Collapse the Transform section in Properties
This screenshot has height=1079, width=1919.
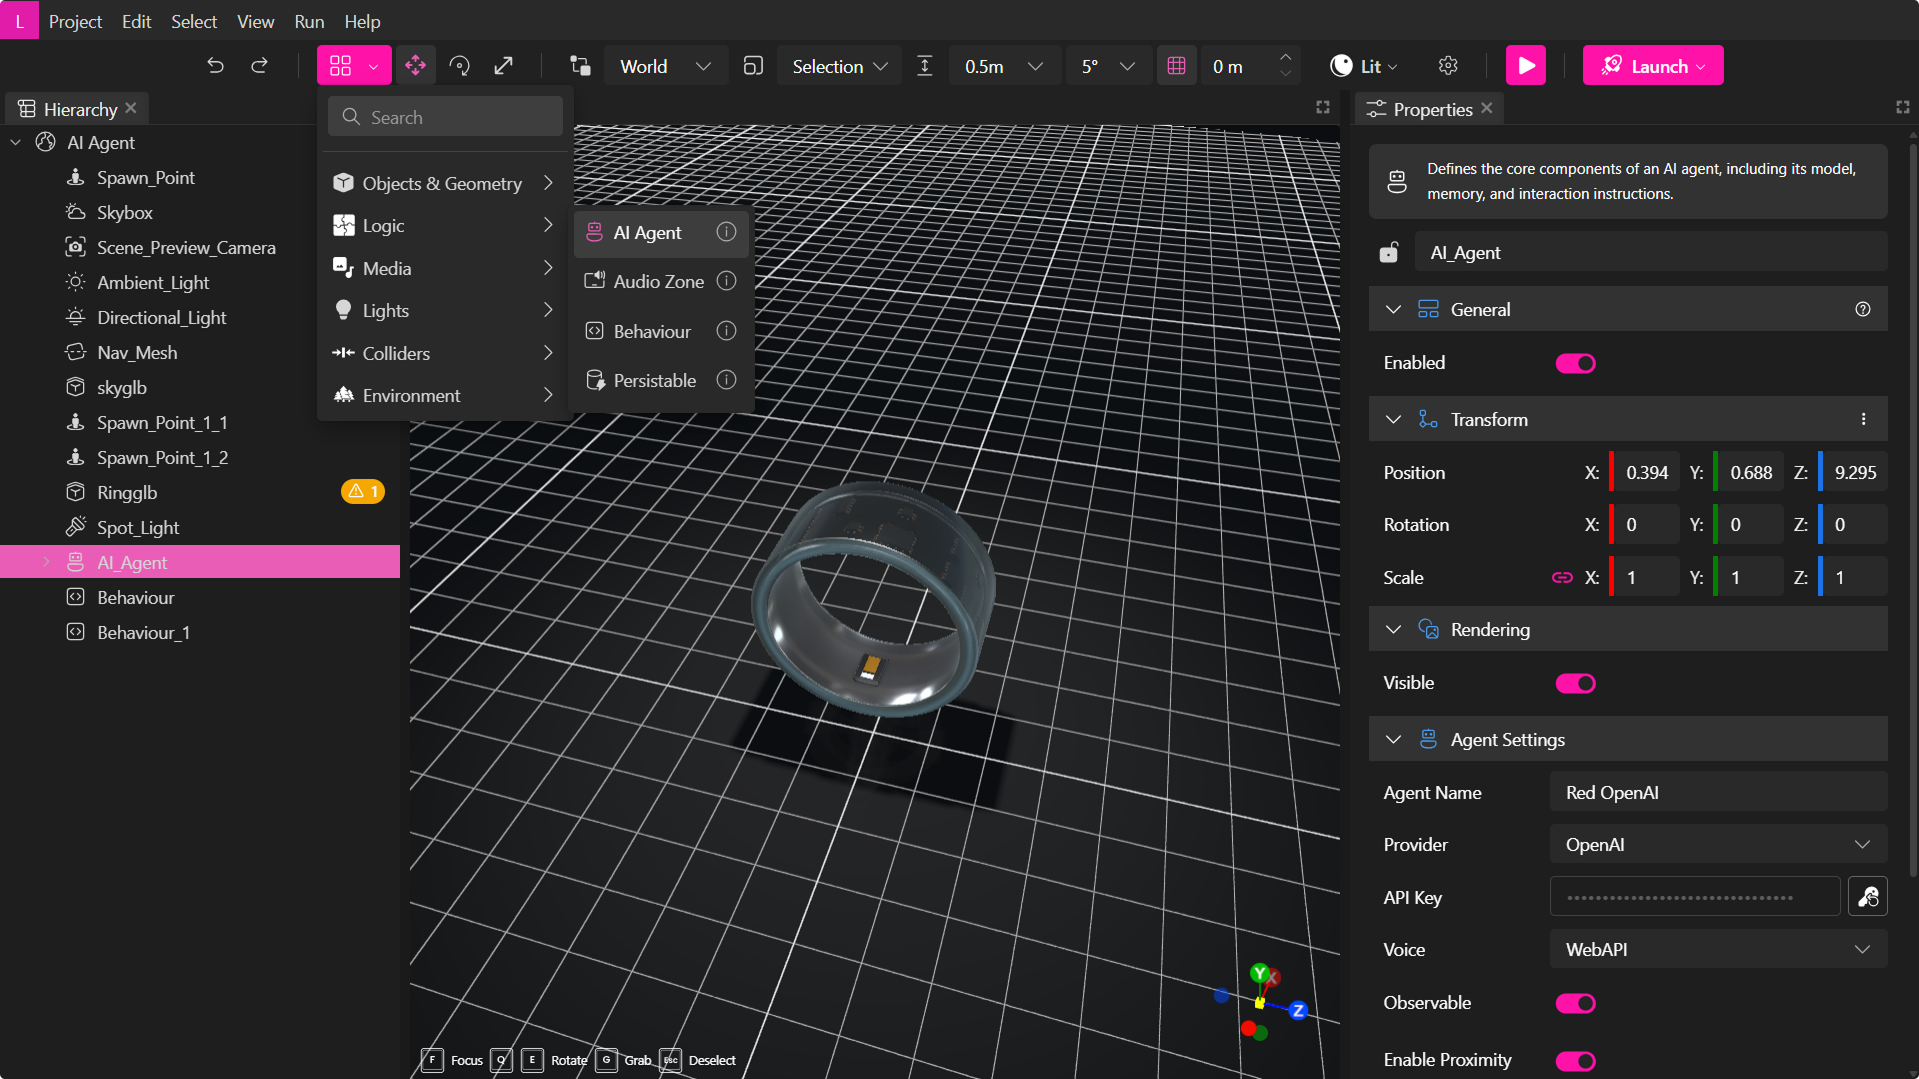coord(1392,419)
